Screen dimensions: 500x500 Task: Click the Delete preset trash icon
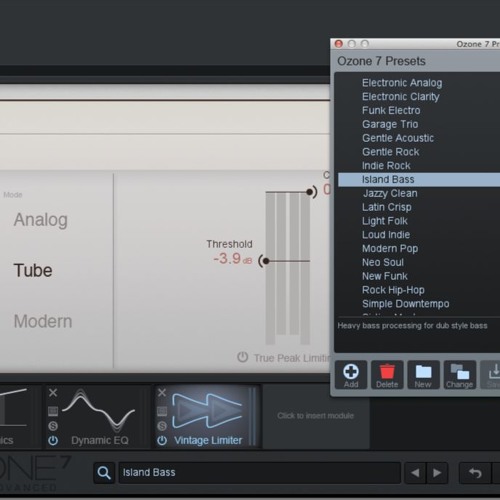click(387, 375)
